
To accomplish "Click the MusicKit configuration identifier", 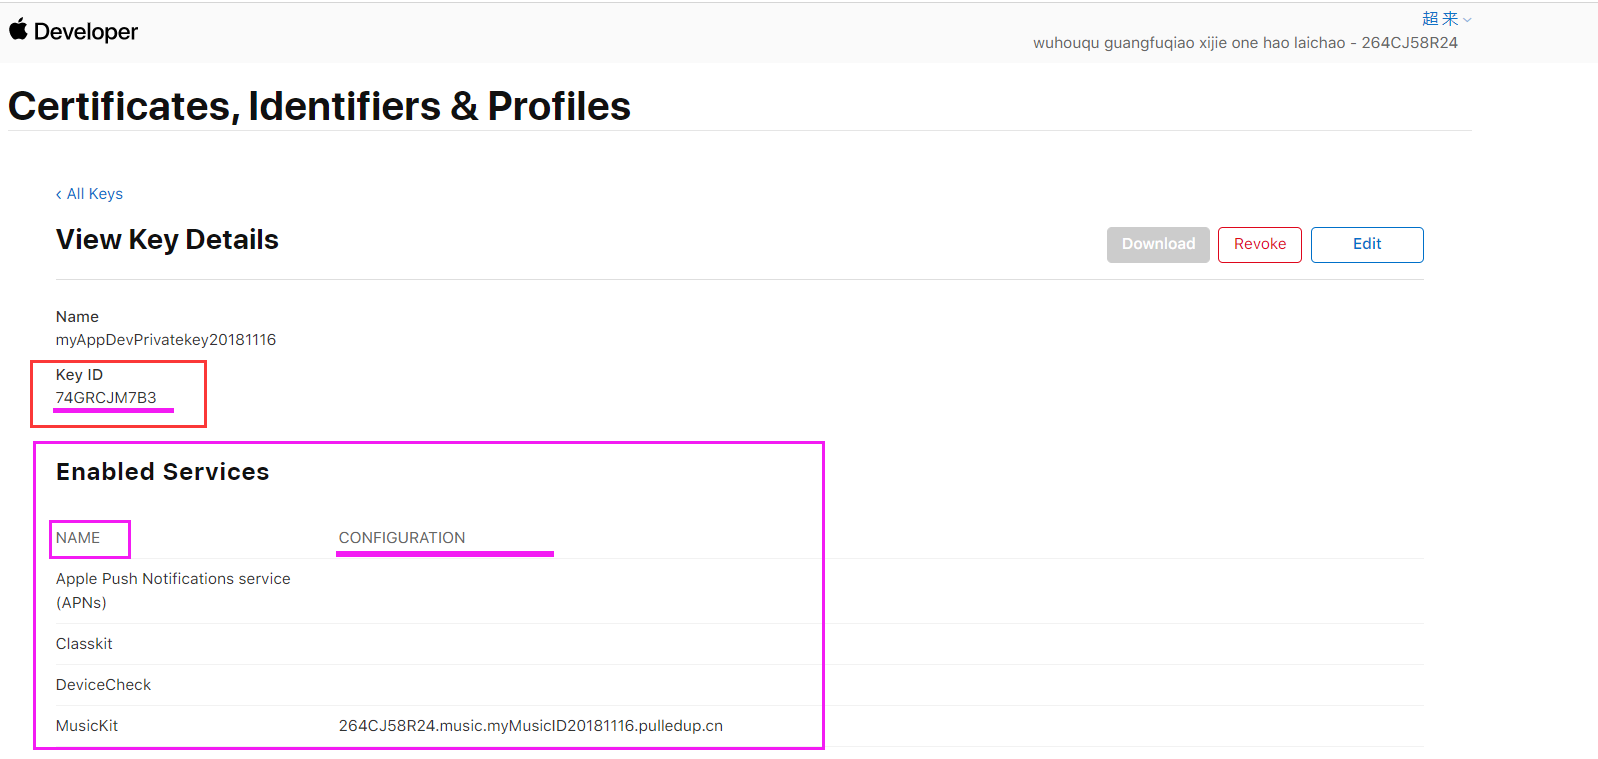I will 531,726.
